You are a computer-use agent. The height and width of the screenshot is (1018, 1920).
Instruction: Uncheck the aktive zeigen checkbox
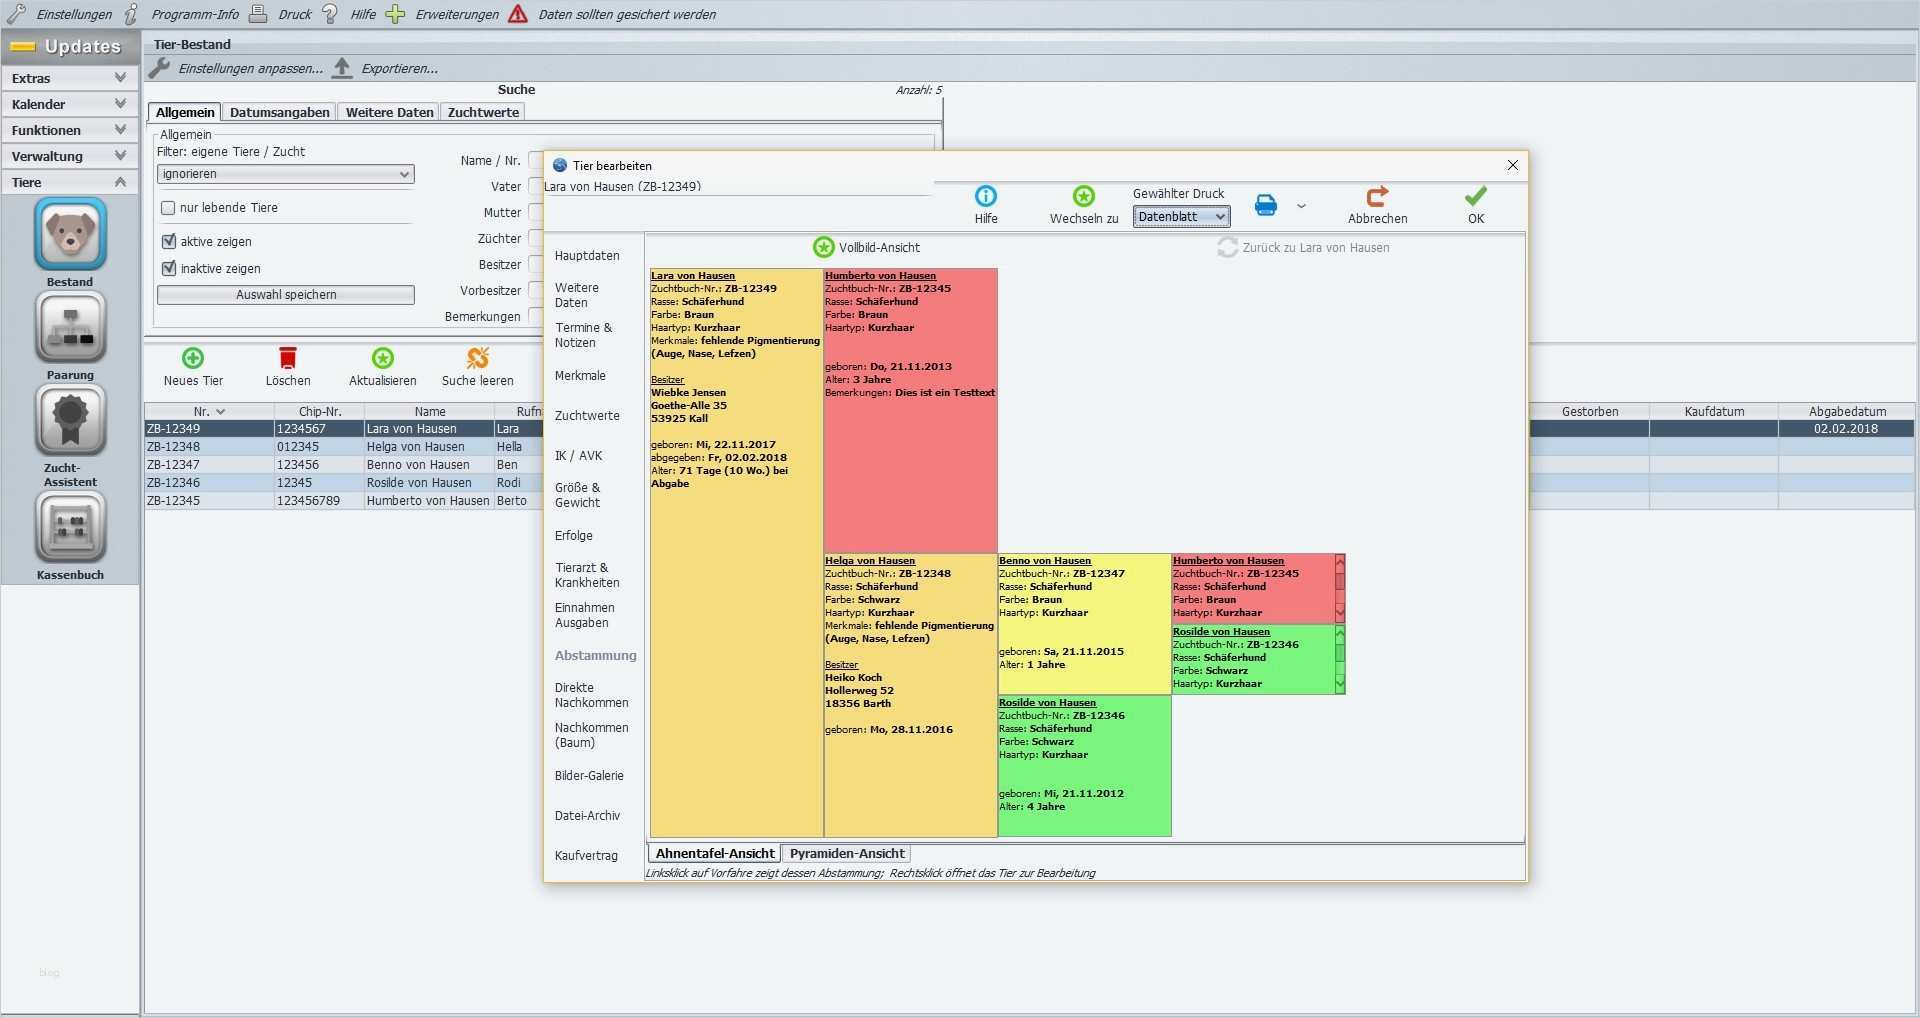[168, 241]
